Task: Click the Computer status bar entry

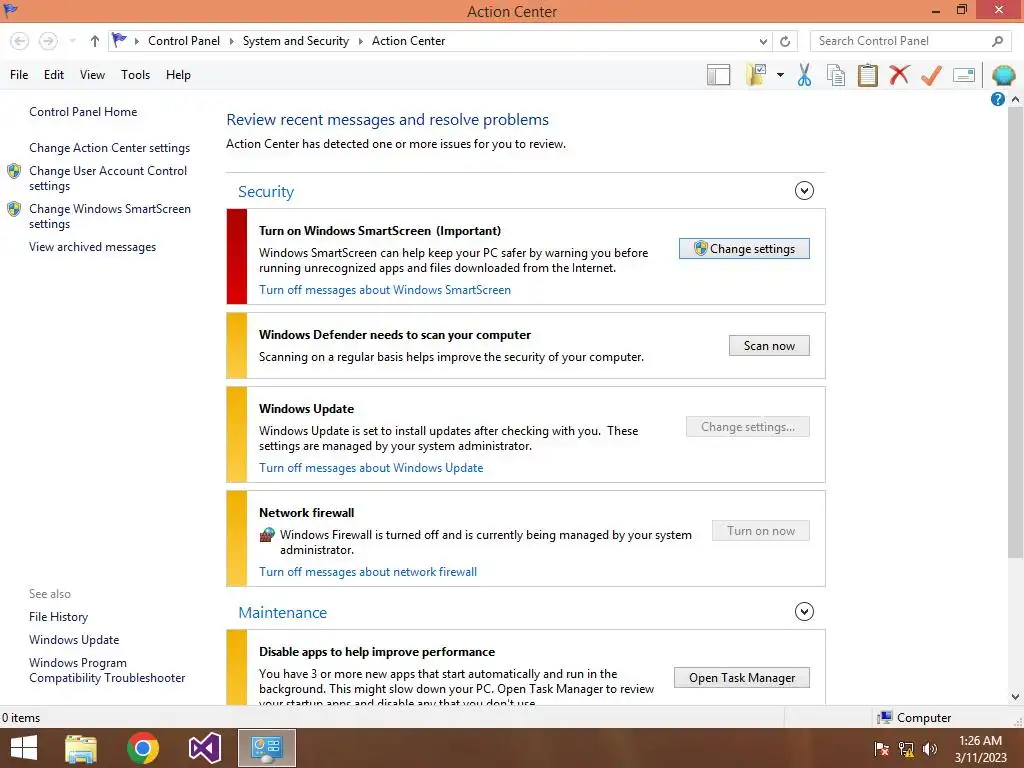Action: (914, 718)
